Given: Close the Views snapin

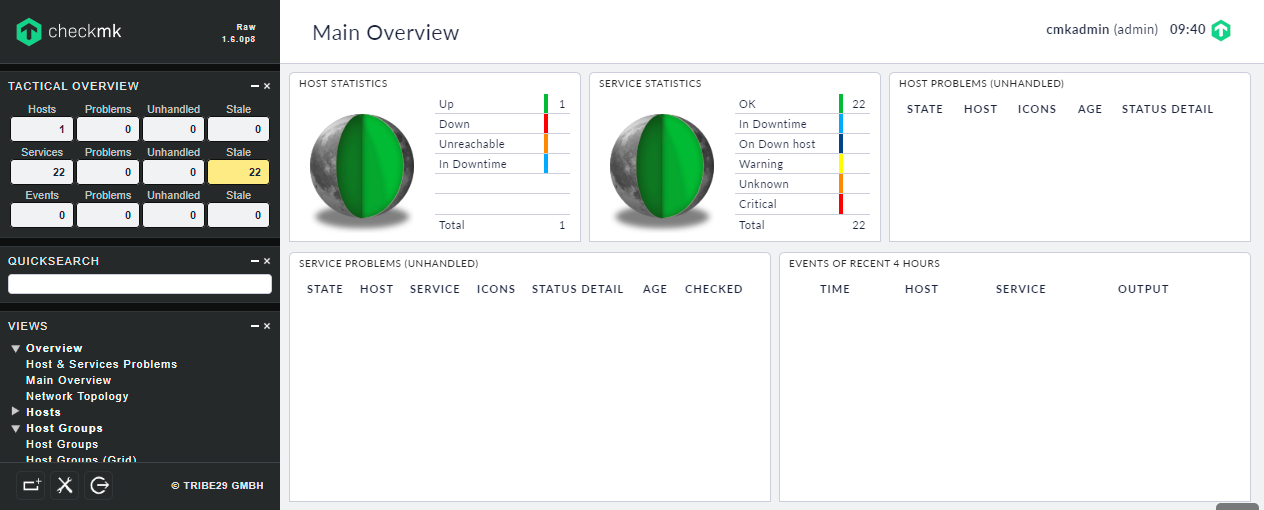Looking at the screenshot, I should click(267, 326).
